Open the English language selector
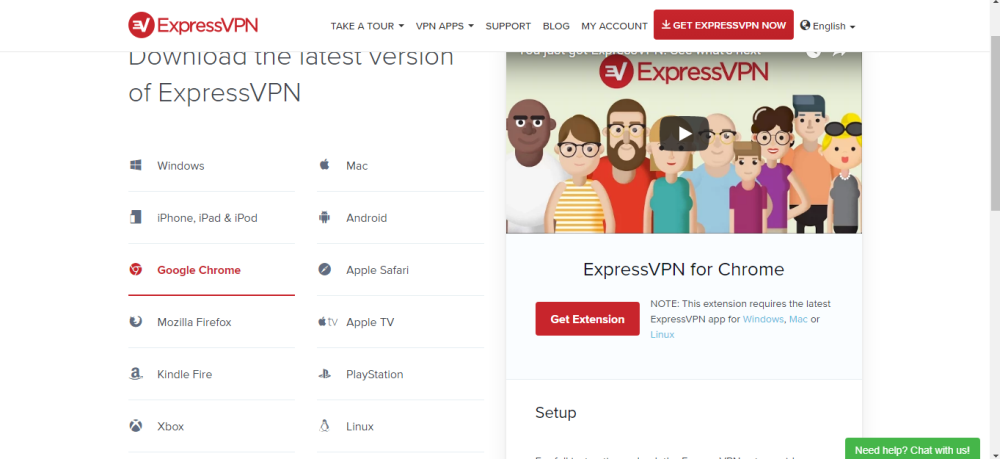Viewport: 1000px width, 459px height. [828, 26]
